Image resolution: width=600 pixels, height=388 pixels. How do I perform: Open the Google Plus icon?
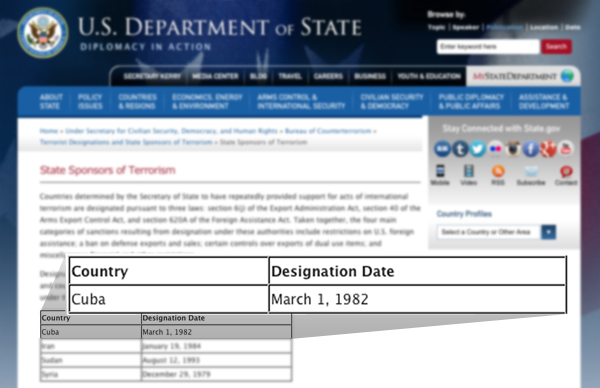[x=548, y=148]
